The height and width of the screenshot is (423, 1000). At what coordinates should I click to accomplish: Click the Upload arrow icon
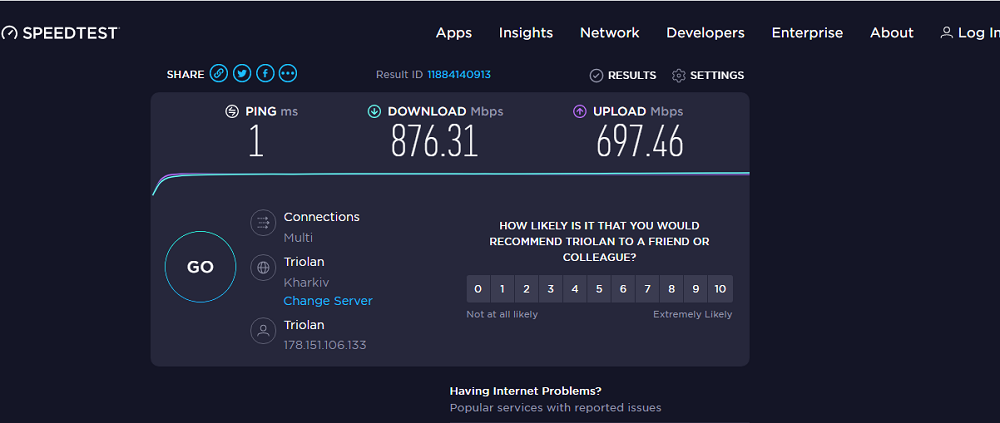pyautogui.click(x=580, y=112)
